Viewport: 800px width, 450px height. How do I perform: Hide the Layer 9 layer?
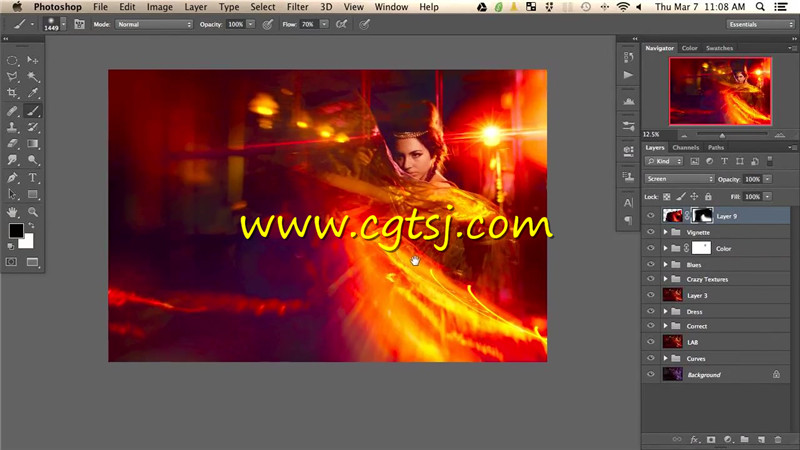(651, 216)
